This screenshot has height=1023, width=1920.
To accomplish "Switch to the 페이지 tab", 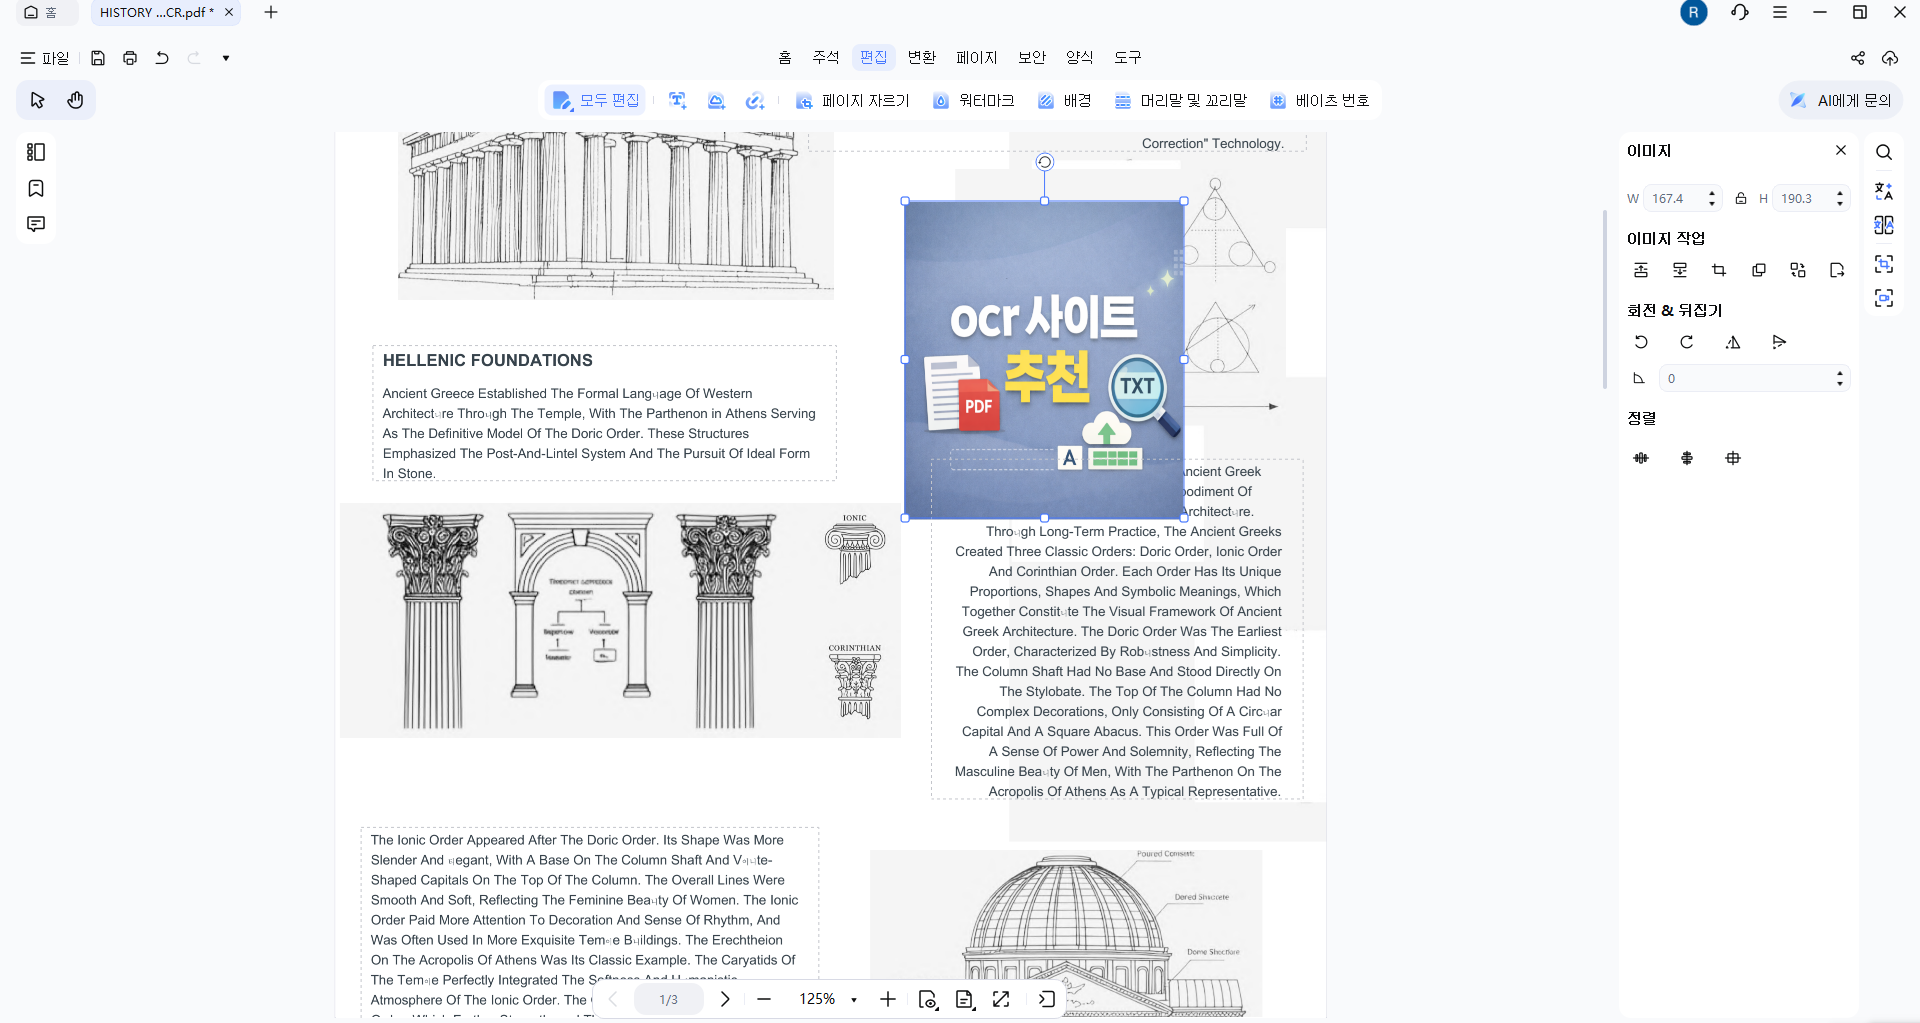I will coord(977,57).
